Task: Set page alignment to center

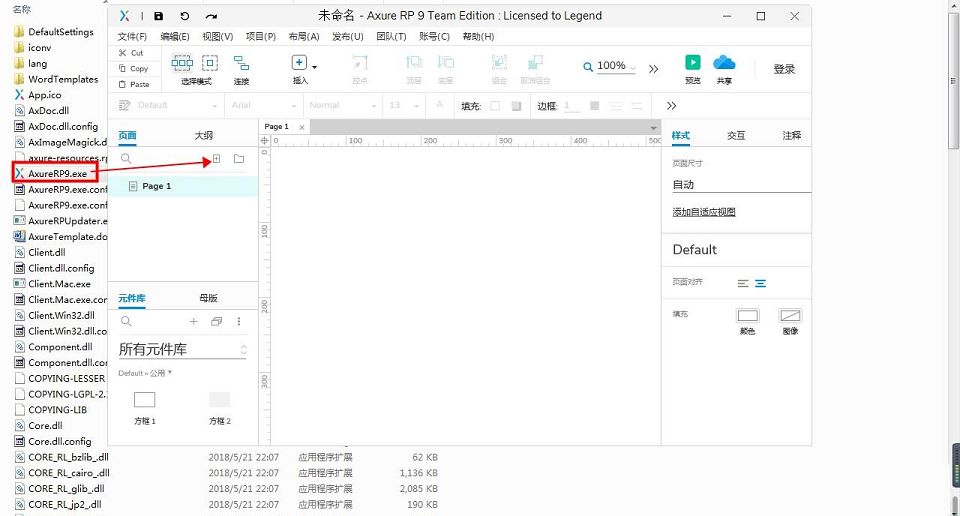Action: [x=761, y=284]
